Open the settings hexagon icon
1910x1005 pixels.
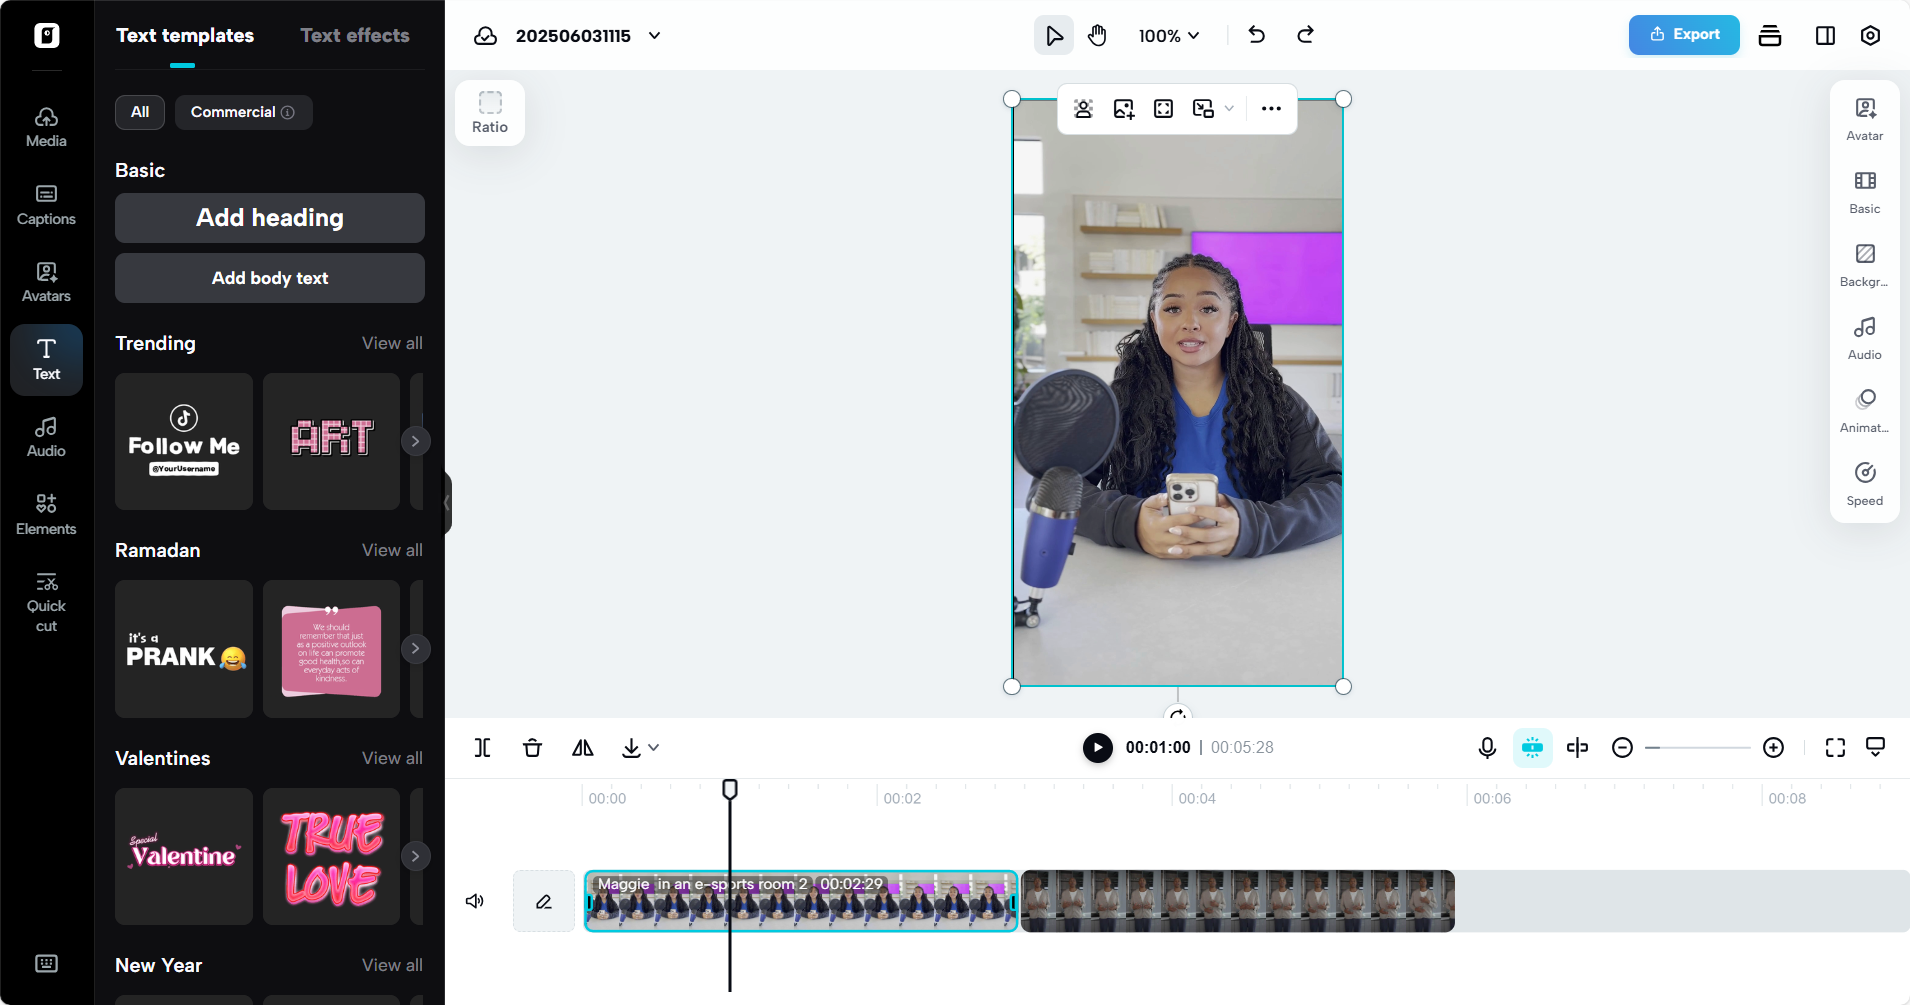tap(1870, 36)
